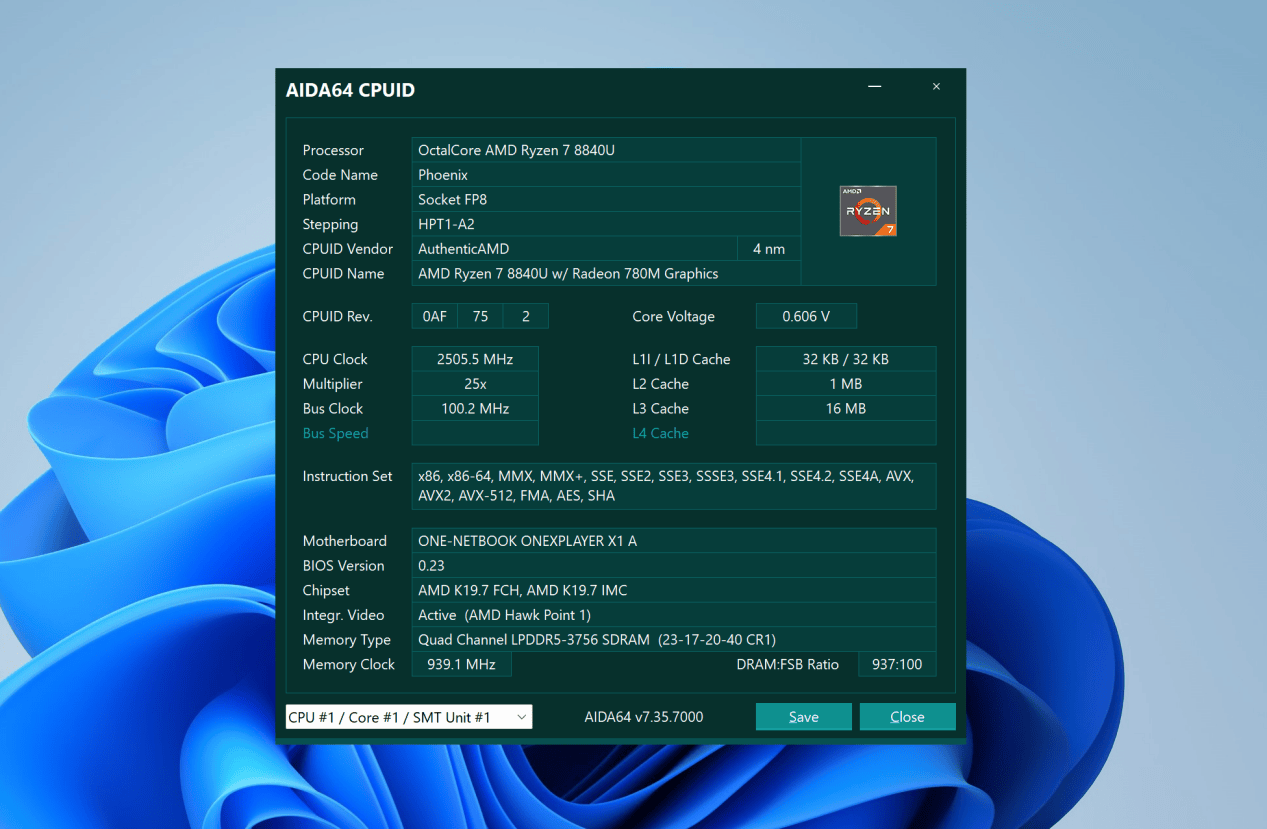The height and width of the screenshot is (829, 1267).
Task: Click the "100.2 MHz" bus clock value
Action: 475,408
